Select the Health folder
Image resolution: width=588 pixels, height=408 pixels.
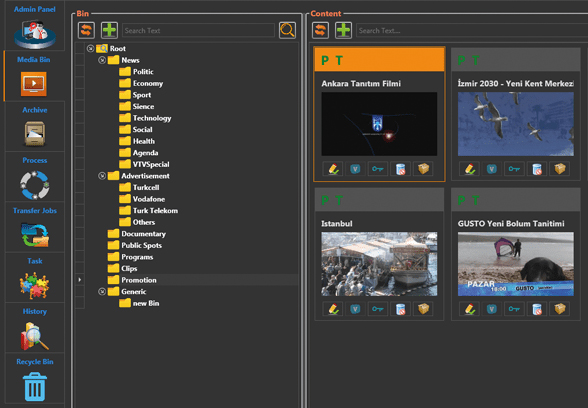coord(137,141)
